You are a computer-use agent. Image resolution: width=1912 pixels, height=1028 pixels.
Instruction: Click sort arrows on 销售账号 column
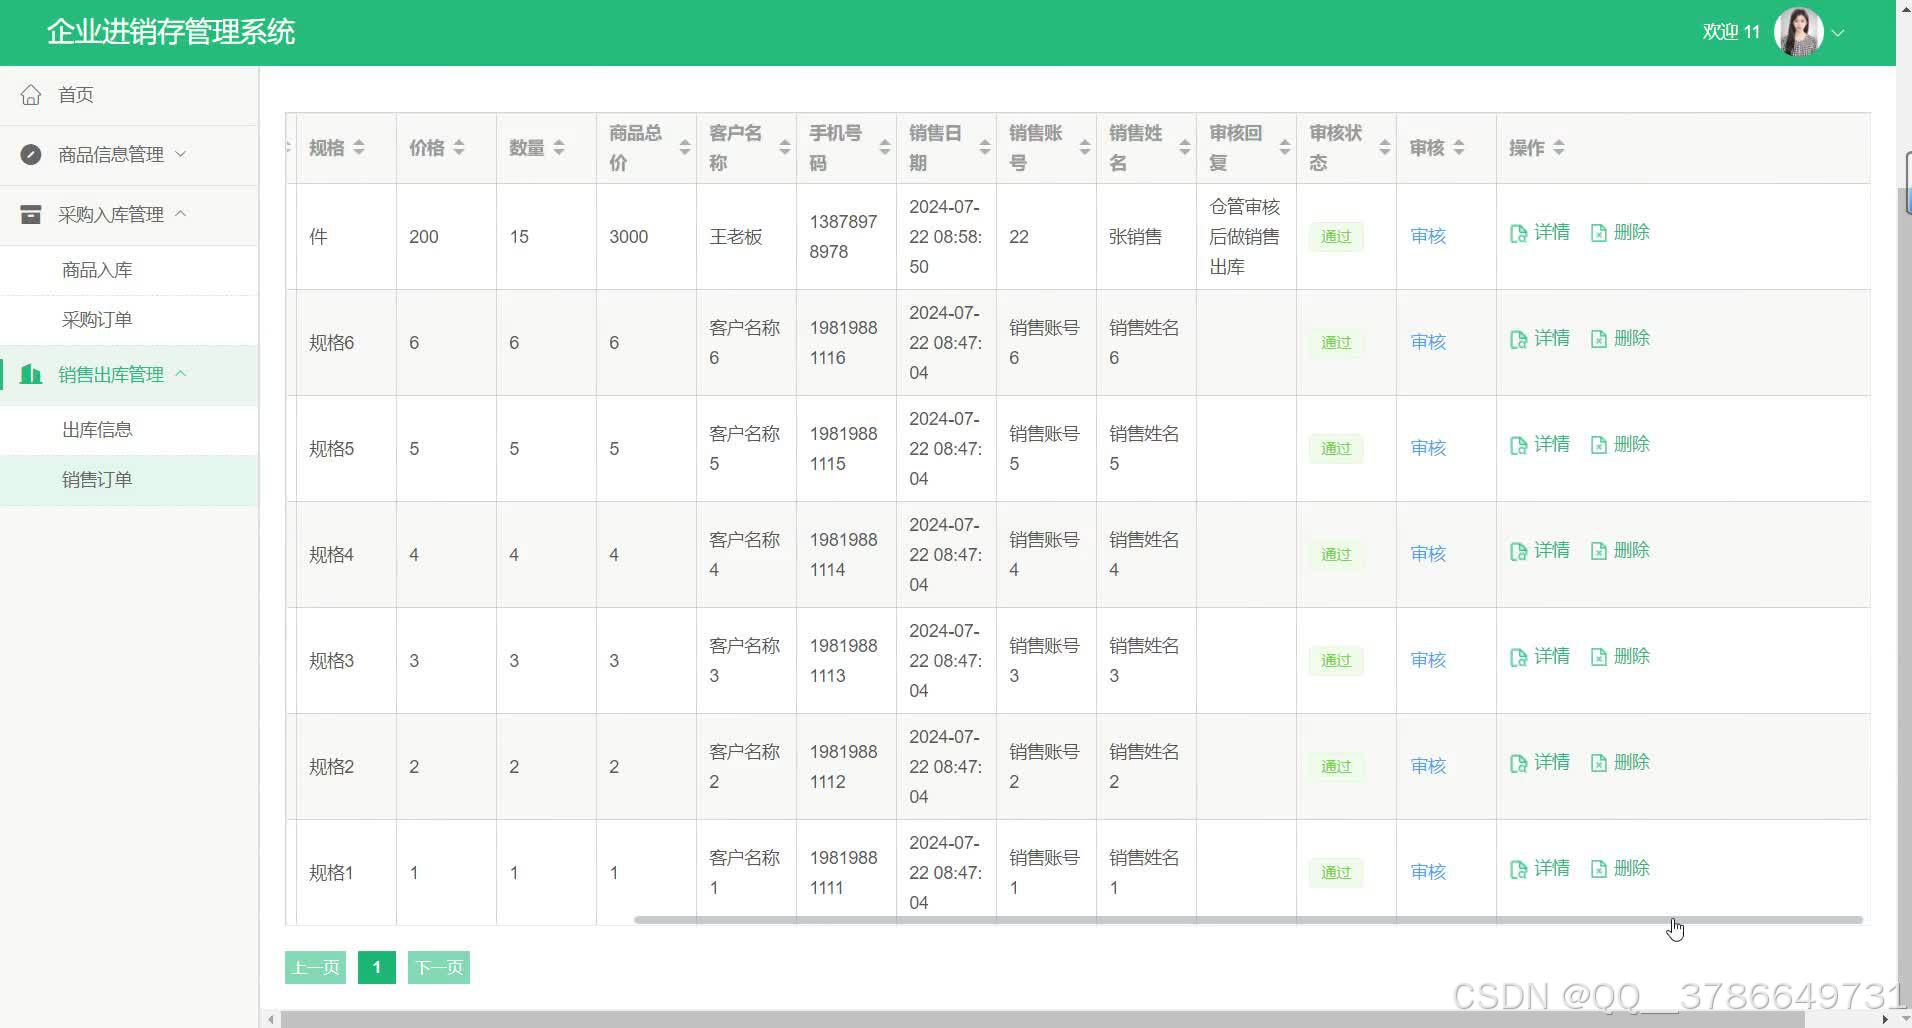1085,148
